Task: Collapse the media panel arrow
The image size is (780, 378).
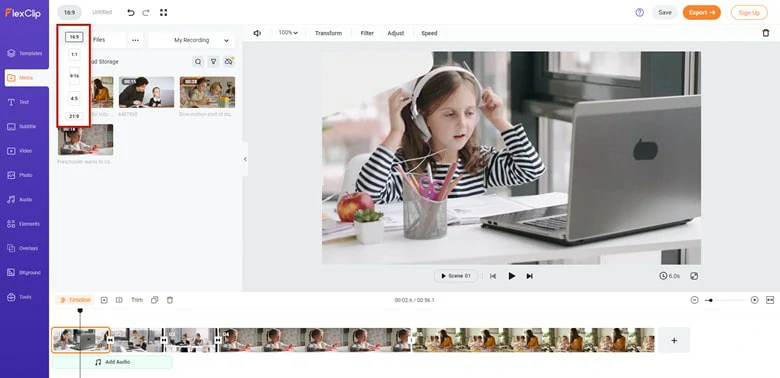Action: click(x=245, y=159)
